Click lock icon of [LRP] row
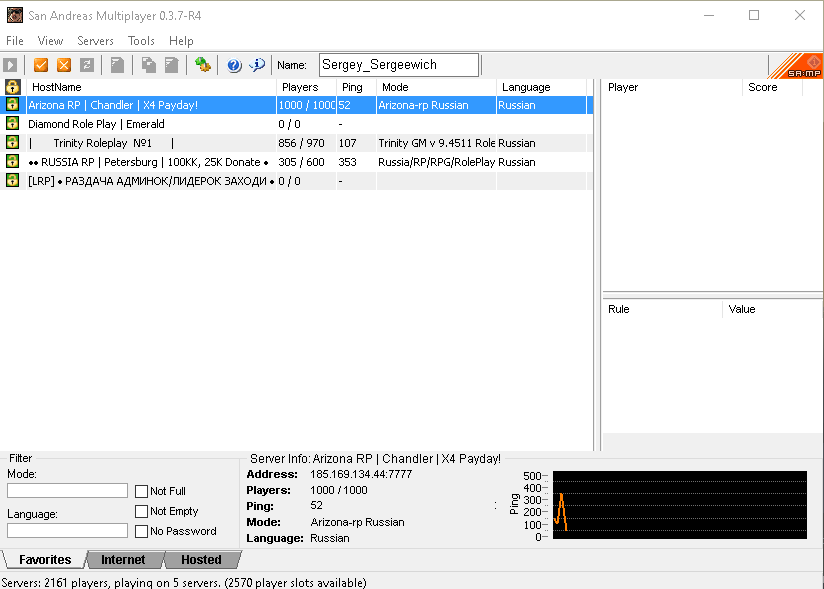The image size is (824, 589). [13, 180]
